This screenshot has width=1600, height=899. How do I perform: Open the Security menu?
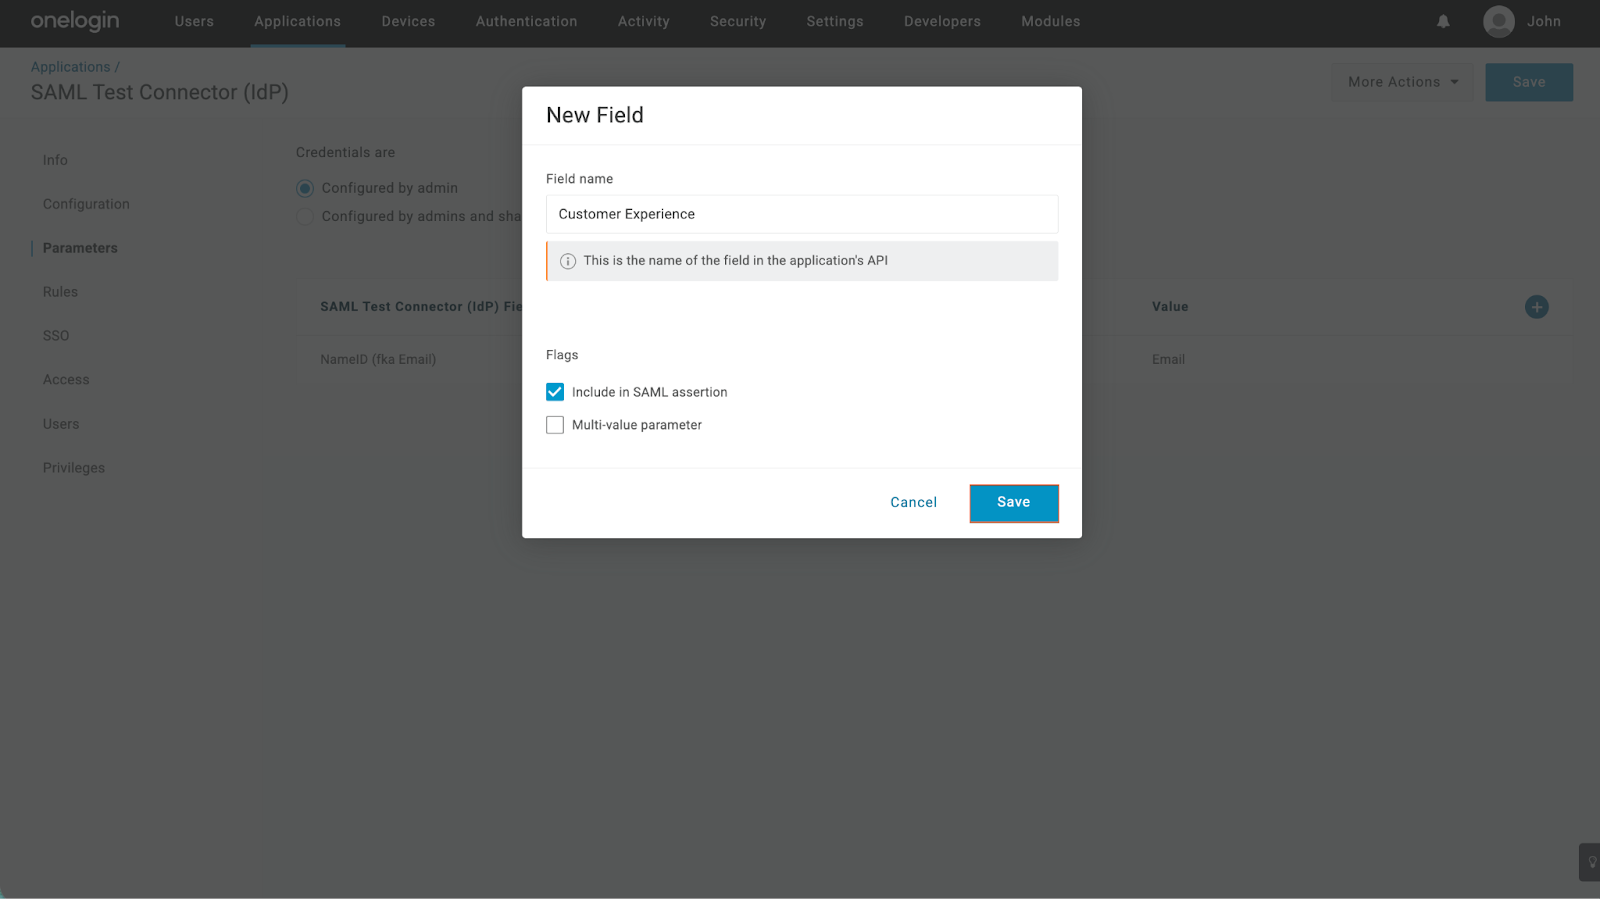tap(738, 21)
